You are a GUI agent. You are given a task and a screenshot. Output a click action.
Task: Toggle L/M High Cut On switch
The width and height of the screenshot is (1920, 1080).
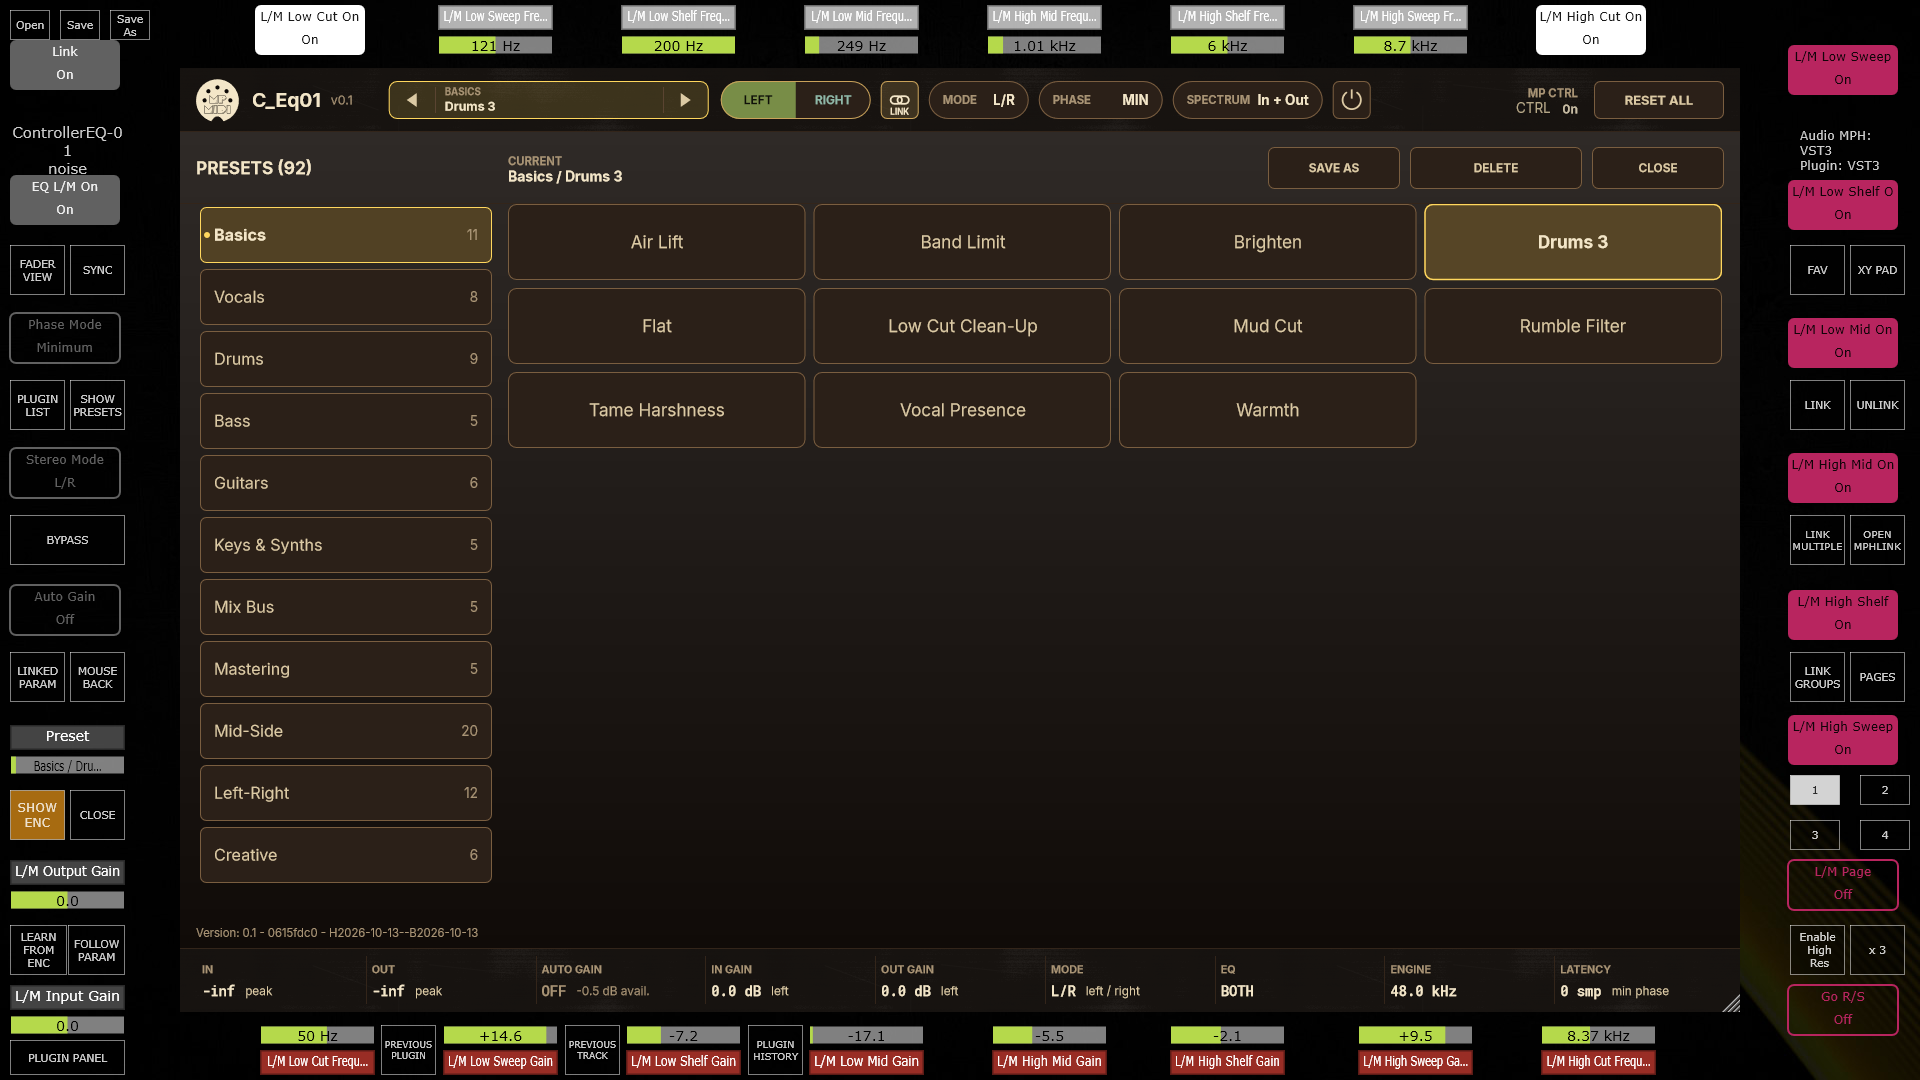pos(1590,29)
